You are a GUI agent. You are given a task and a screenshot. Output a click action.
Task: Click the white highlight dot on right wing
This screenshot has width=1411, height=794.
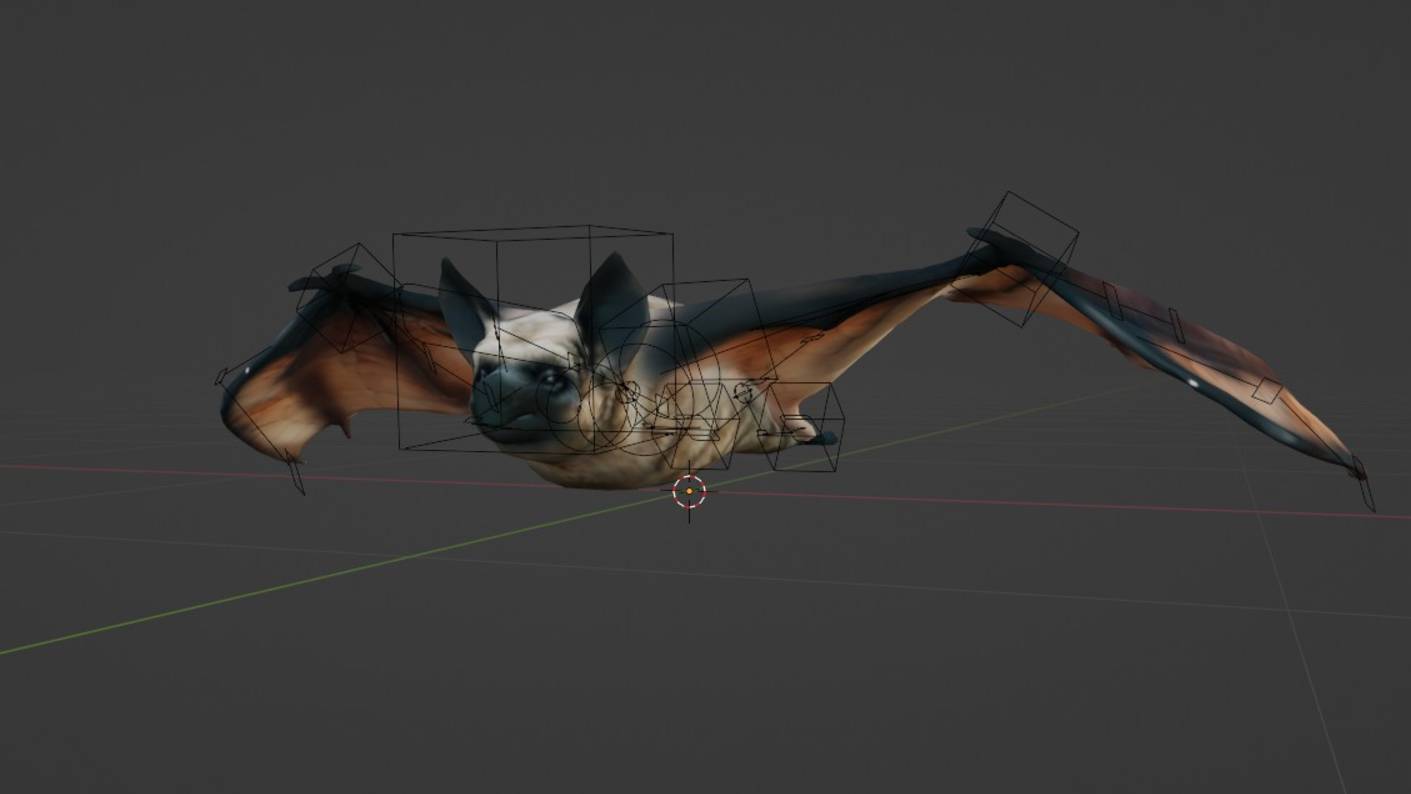click(1191, 381)
